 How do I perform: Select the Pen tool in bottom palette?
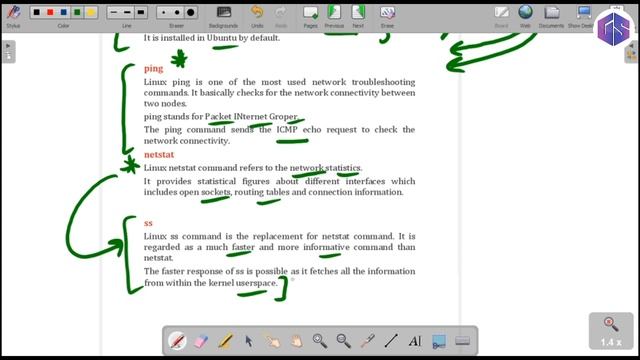[177, 341]
